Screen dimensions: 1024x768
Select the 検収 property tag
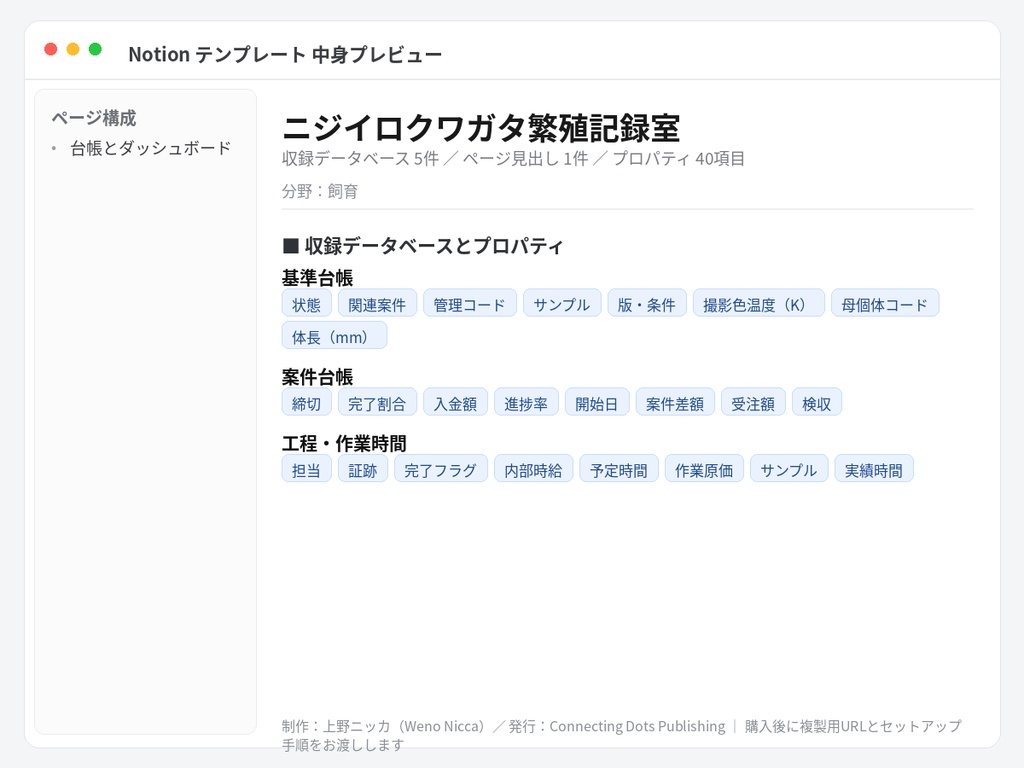[817, 403]
